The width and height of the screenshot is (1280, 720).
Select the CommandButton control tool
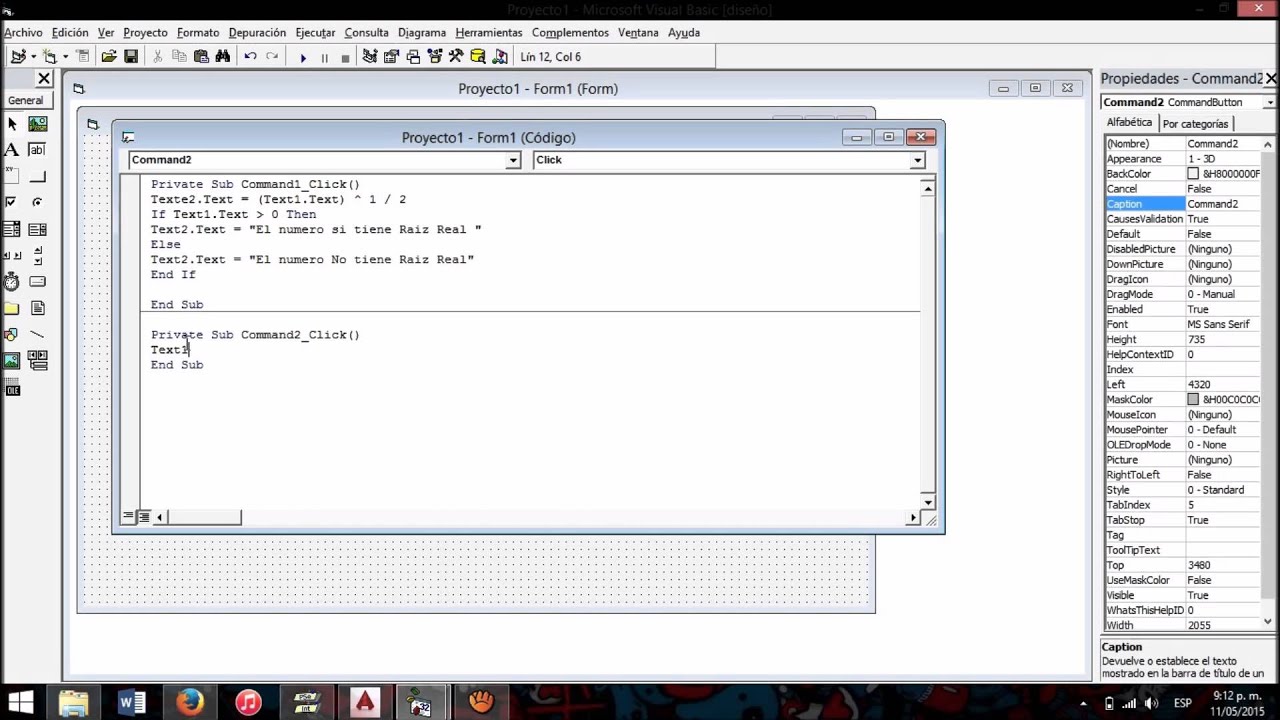coord(38,176)
